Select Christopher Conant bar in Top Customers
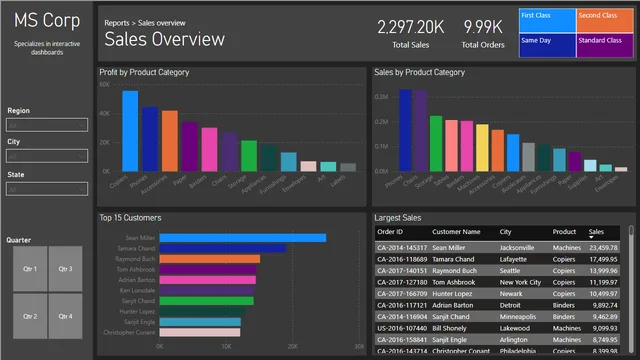 pyautogui.click(x=200, y=332)
